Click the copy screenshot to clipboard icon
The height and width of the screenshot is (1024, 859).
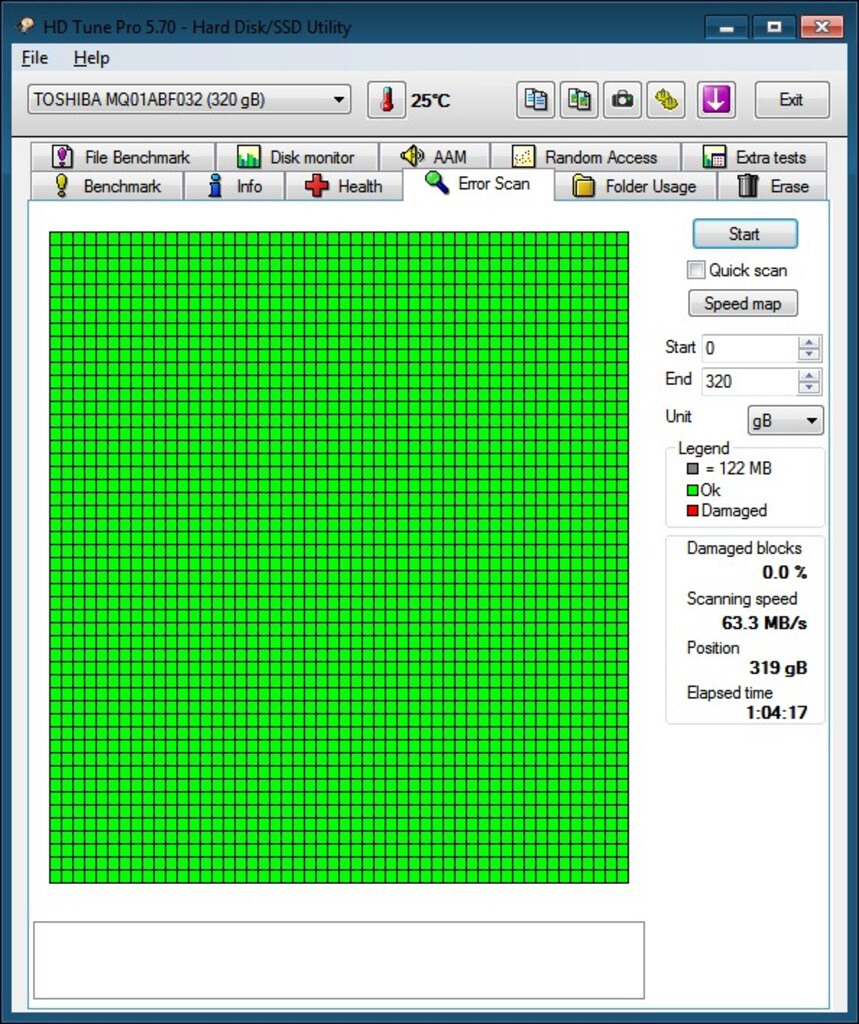coord(579,100)
